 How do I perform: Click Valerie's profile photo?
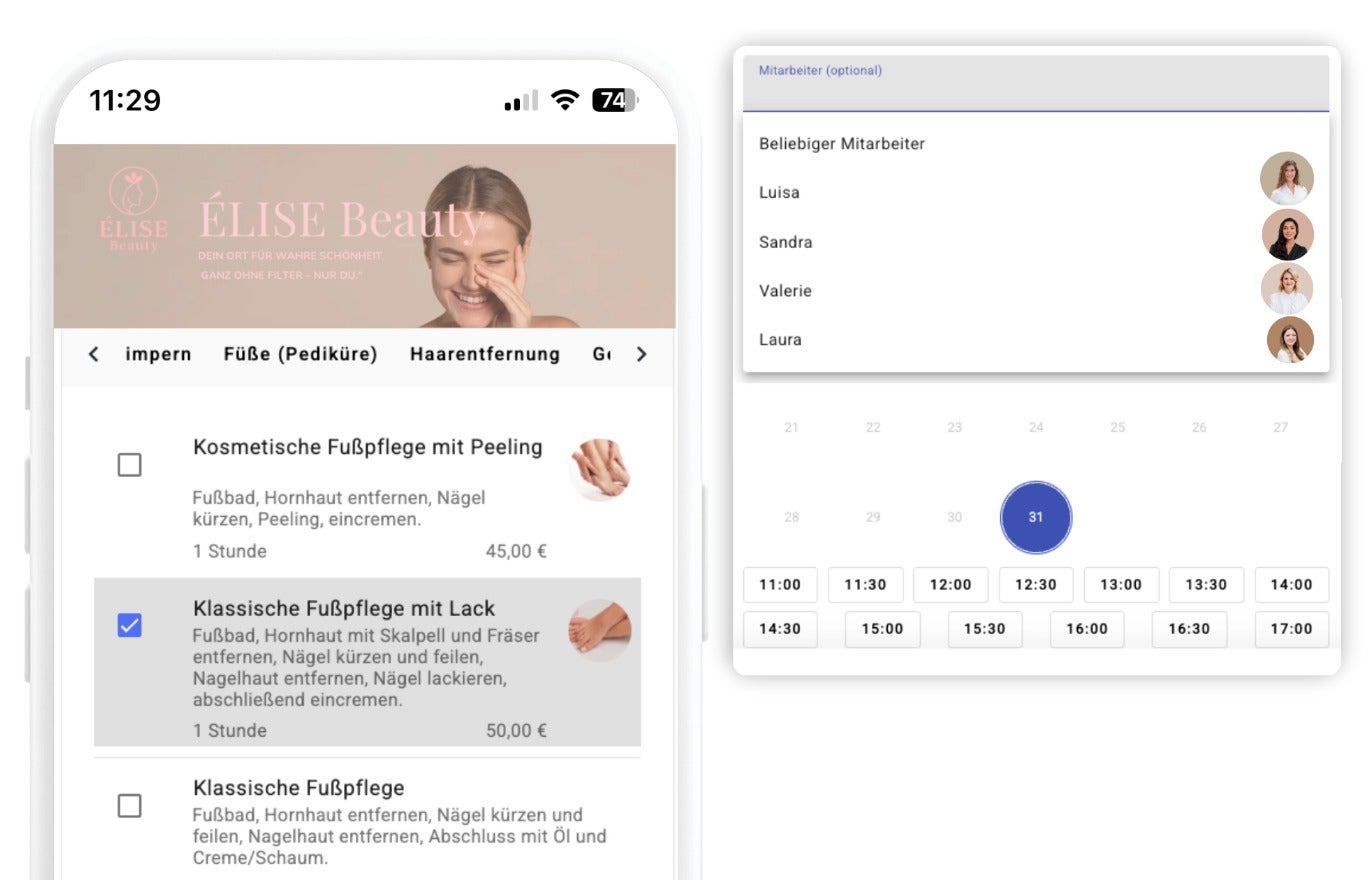pos(1287,289)
